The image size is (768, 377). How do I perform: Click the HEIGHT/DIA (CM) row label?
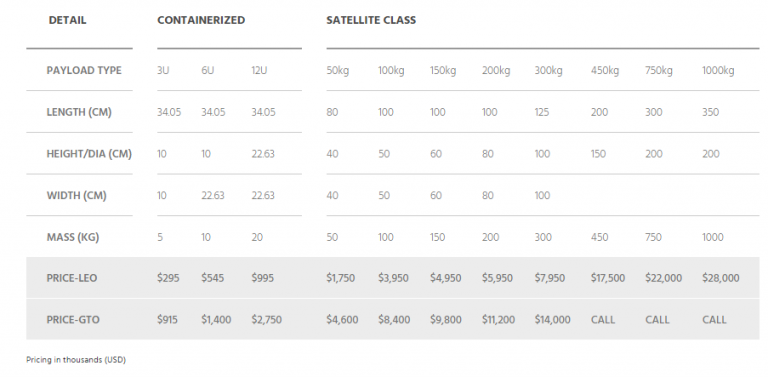tap(89, 154)
